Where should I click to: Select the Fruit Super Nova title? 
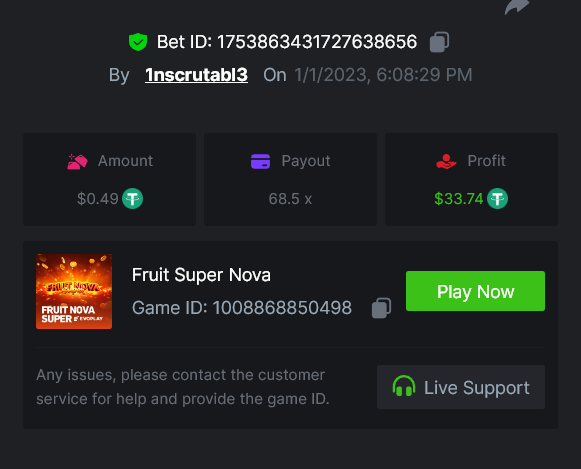tap(201, 275)
